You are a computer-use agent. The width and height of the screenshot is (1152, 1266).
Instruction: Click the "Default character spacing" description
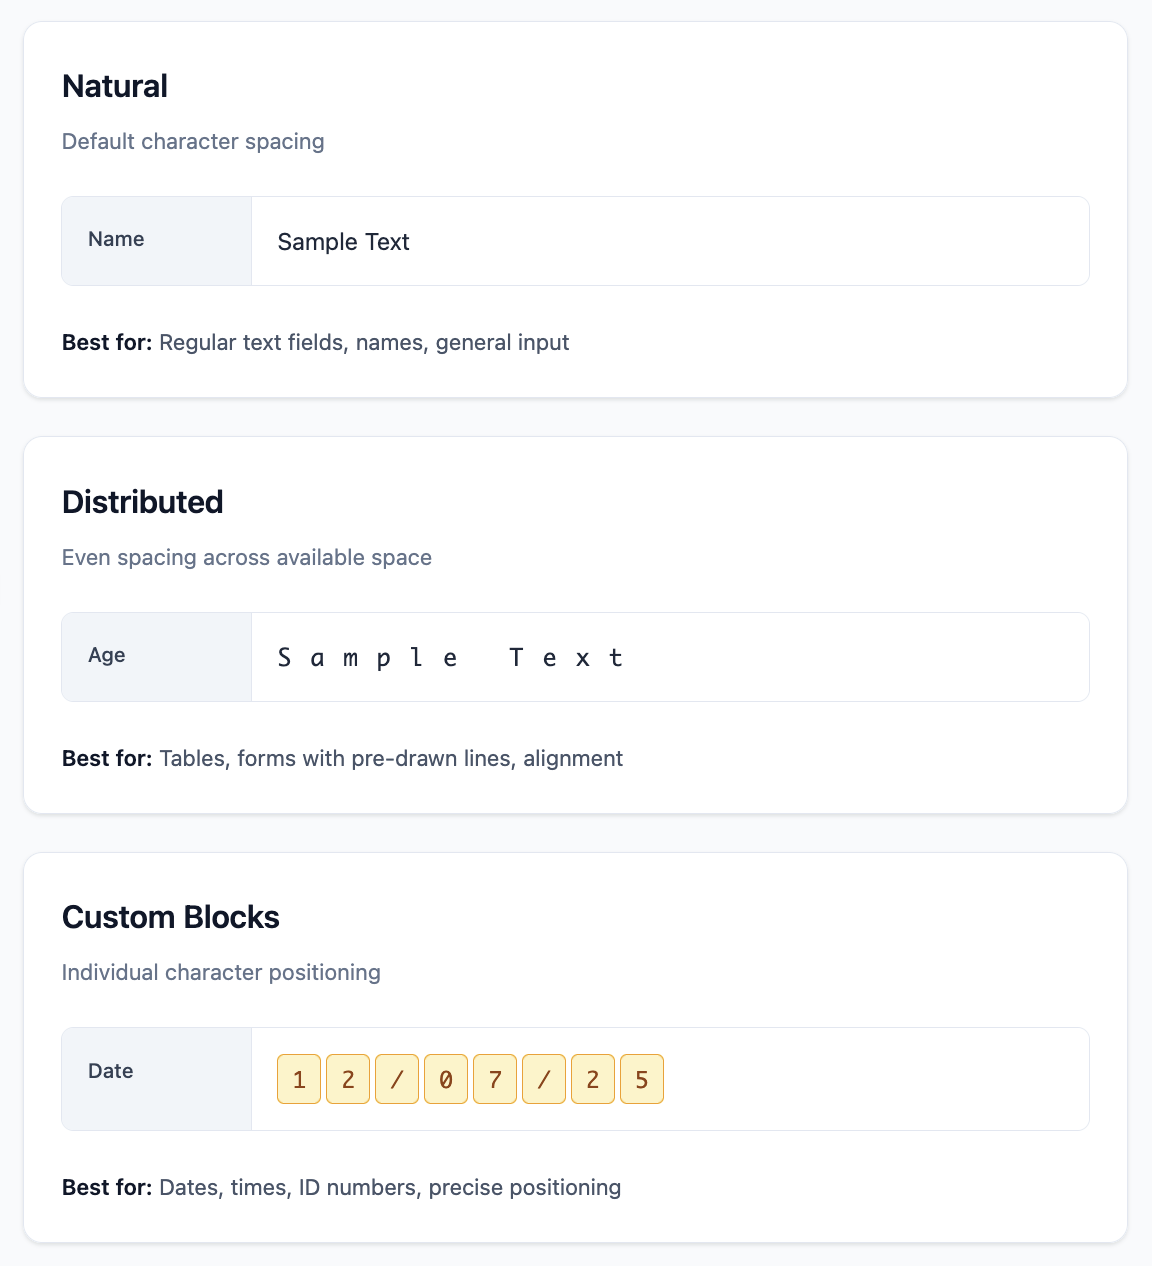click(x=193, y=141)
